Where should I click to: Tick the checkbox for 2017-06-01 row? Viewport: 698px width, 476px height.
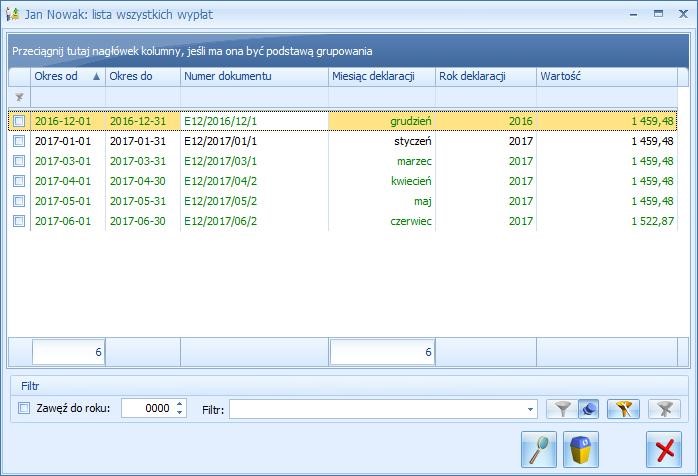pyautogui.click(x=19, y=221)
